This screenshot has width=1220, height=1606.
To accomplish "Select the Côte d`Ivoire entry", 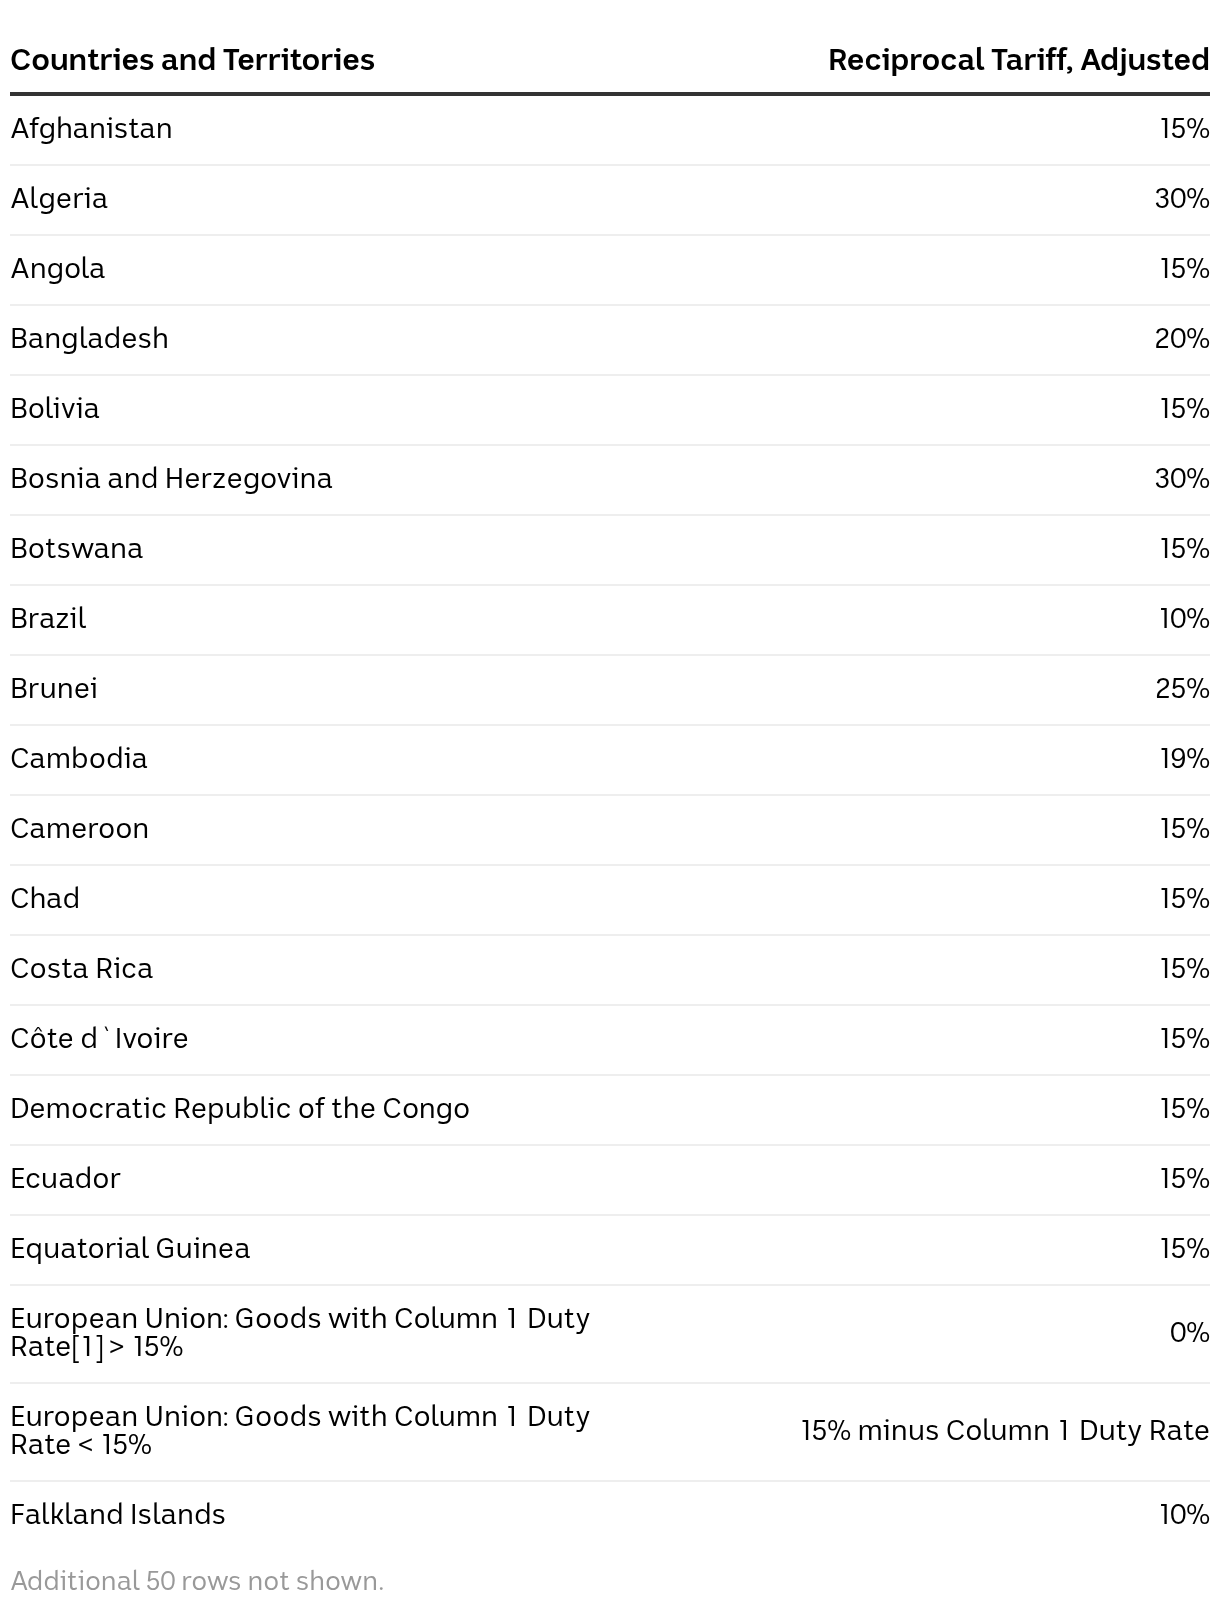I will point(99,1039).
